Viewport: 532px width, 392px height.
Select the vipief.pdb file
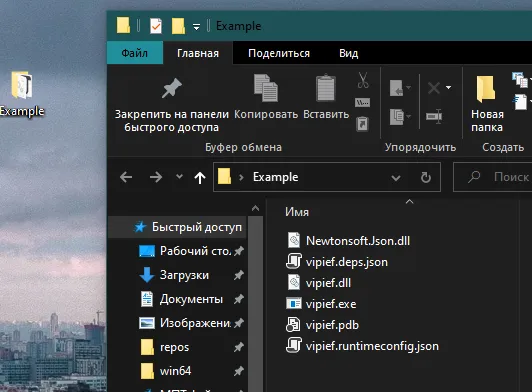[x=322, y=325]
